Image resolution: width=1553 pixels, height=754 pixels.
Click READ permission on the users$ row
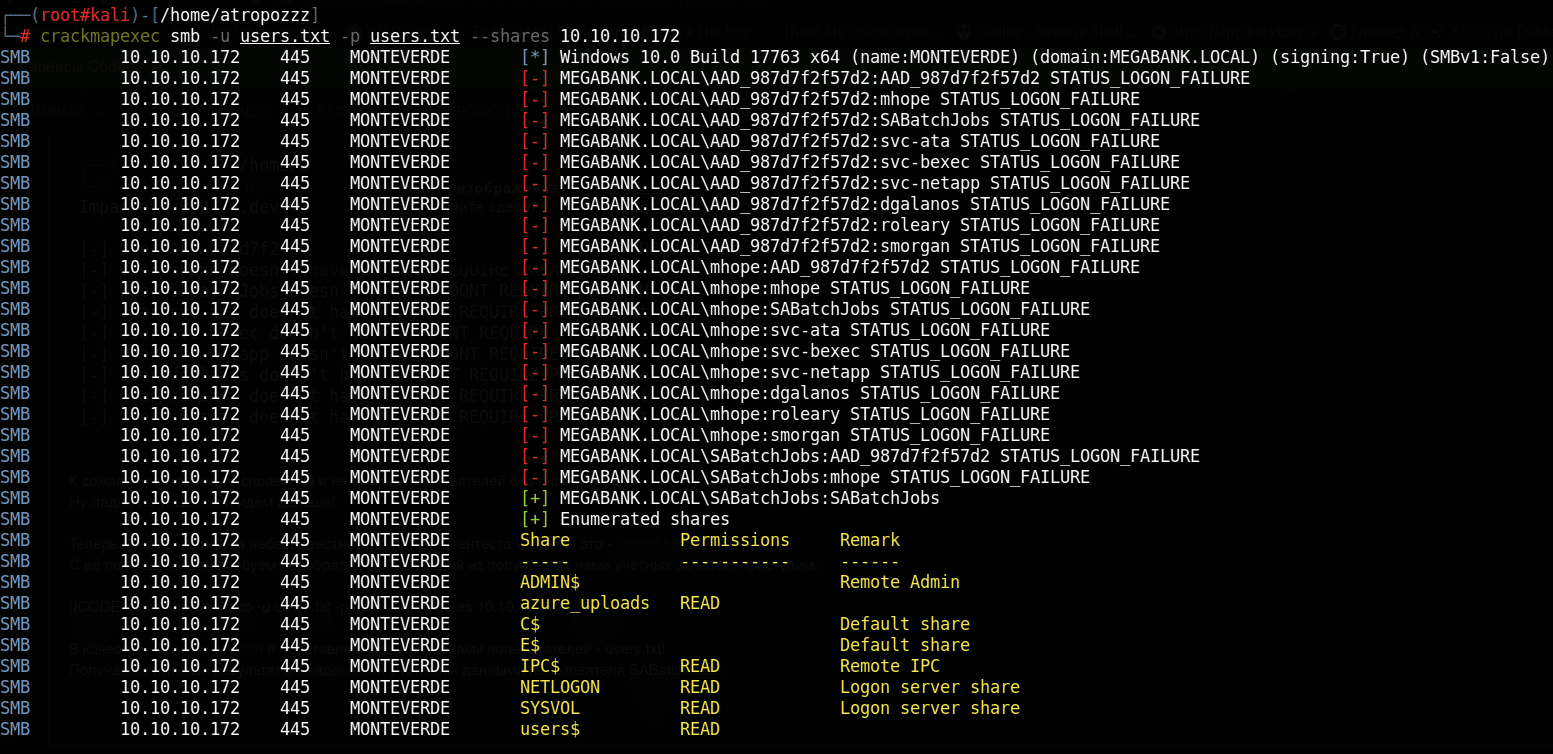coord(700,729)
